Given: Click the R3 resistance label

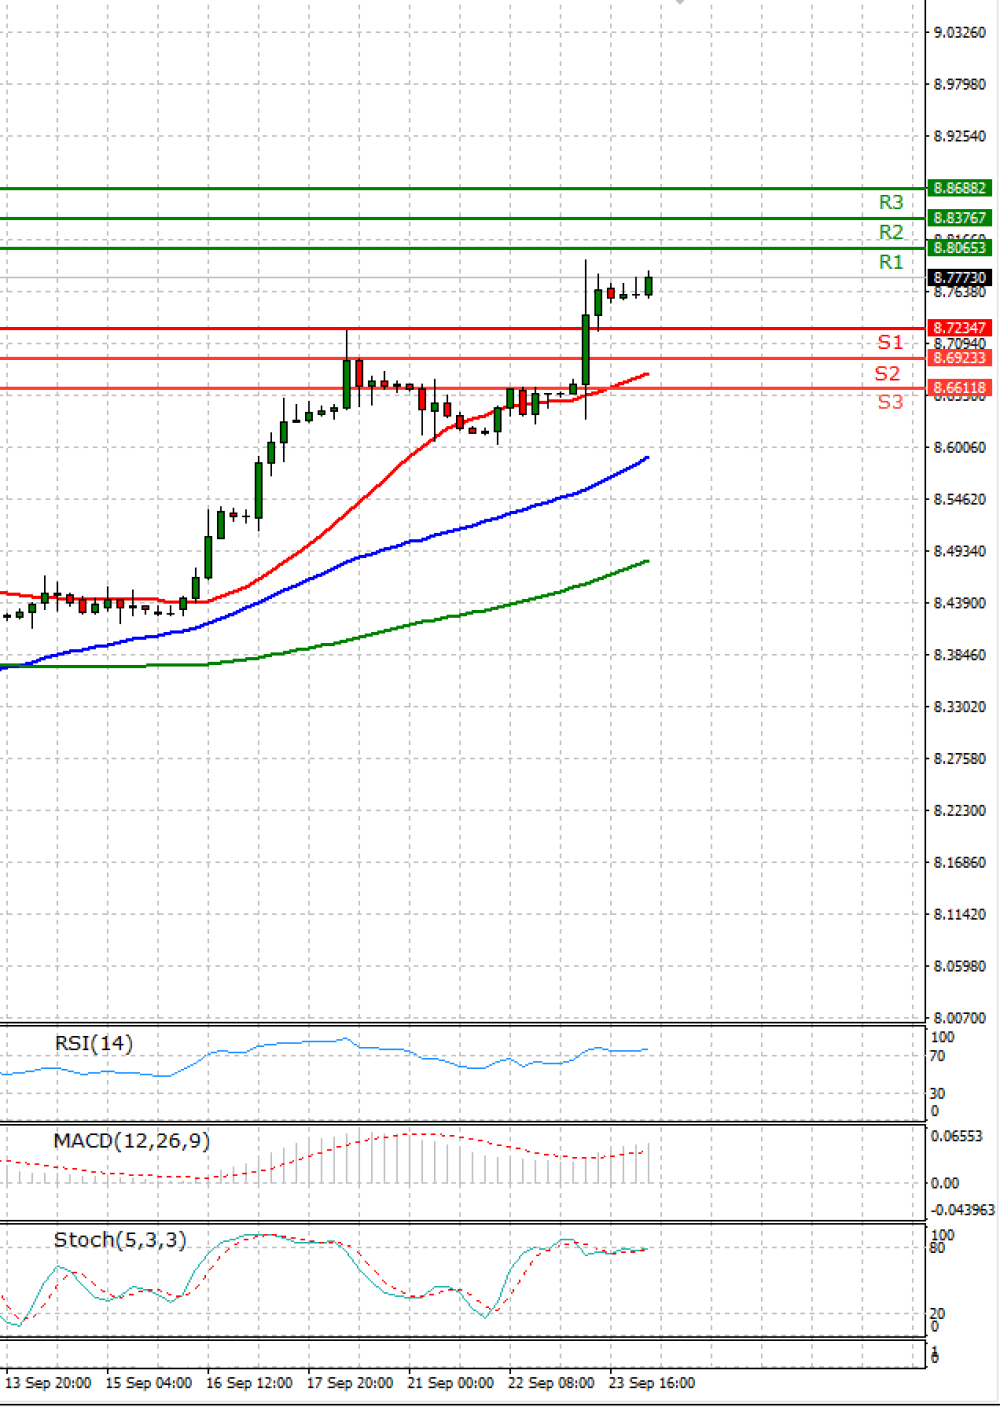Looking at the screenshot, I should click(x=891, y=203).
